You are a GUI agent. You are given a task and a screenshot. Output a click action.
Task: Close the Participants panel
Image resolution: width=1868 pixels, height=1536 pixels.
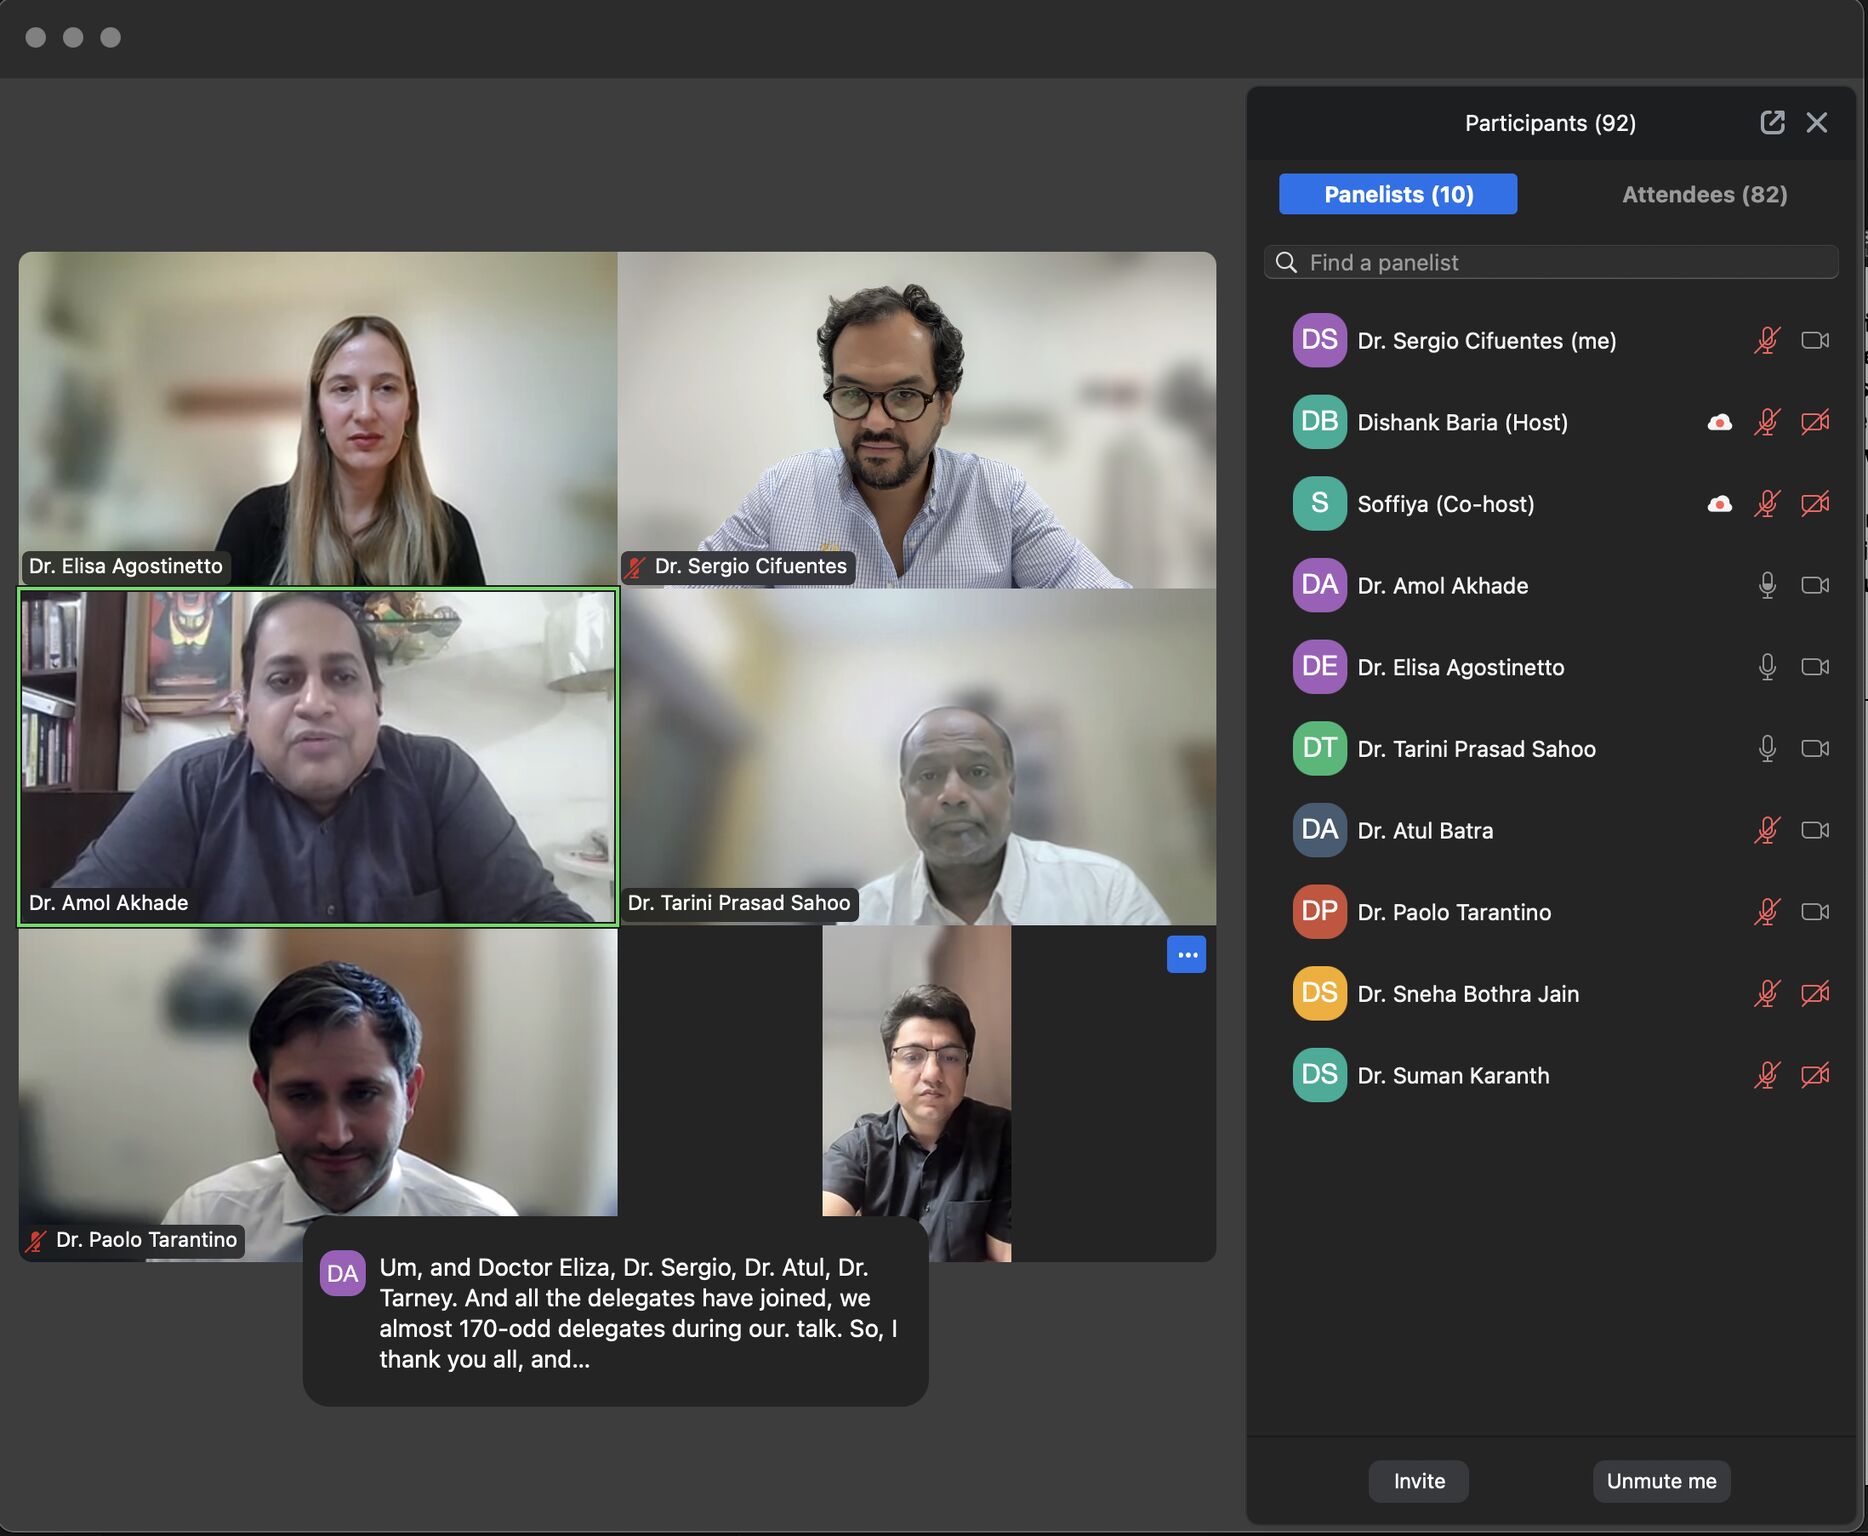click(x=1817, y=122)
